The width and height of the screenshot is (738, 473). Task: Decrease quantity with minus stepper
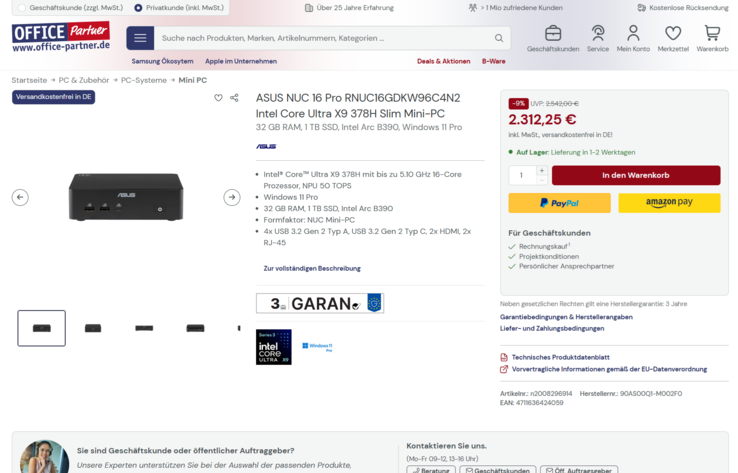point(542,180)
